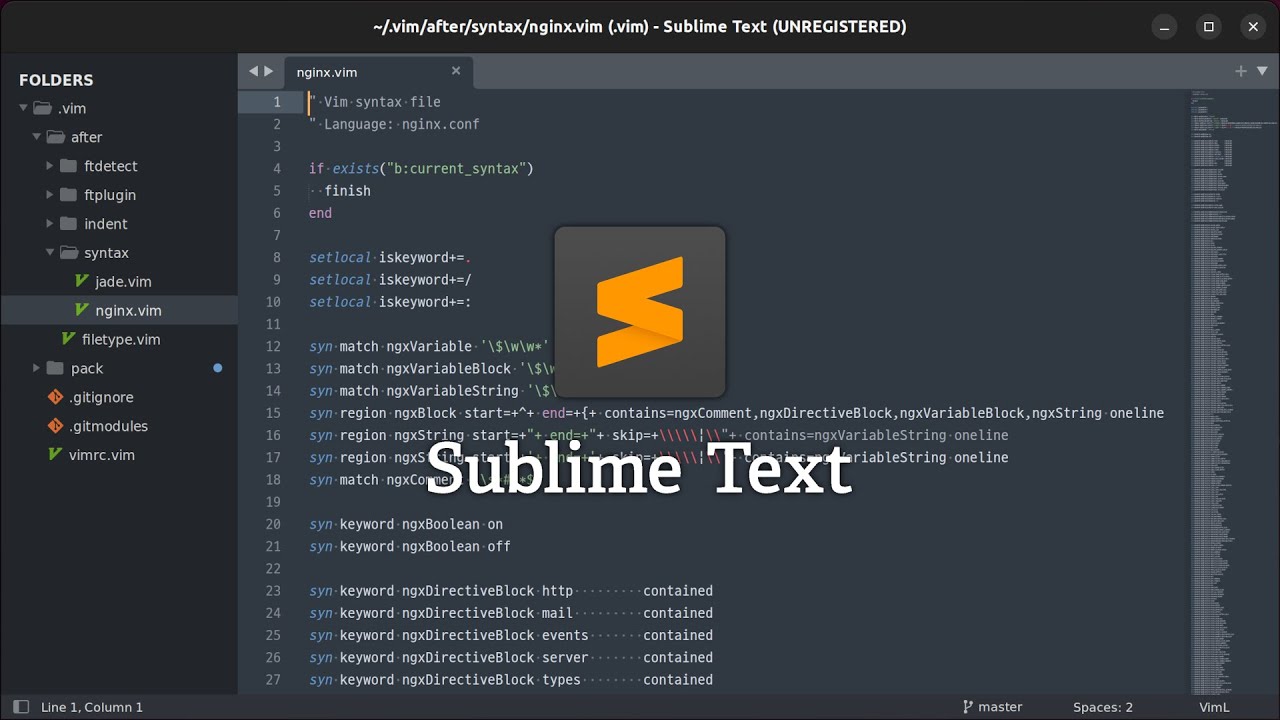Click line number 20 in gutter

tap(273, 524)
